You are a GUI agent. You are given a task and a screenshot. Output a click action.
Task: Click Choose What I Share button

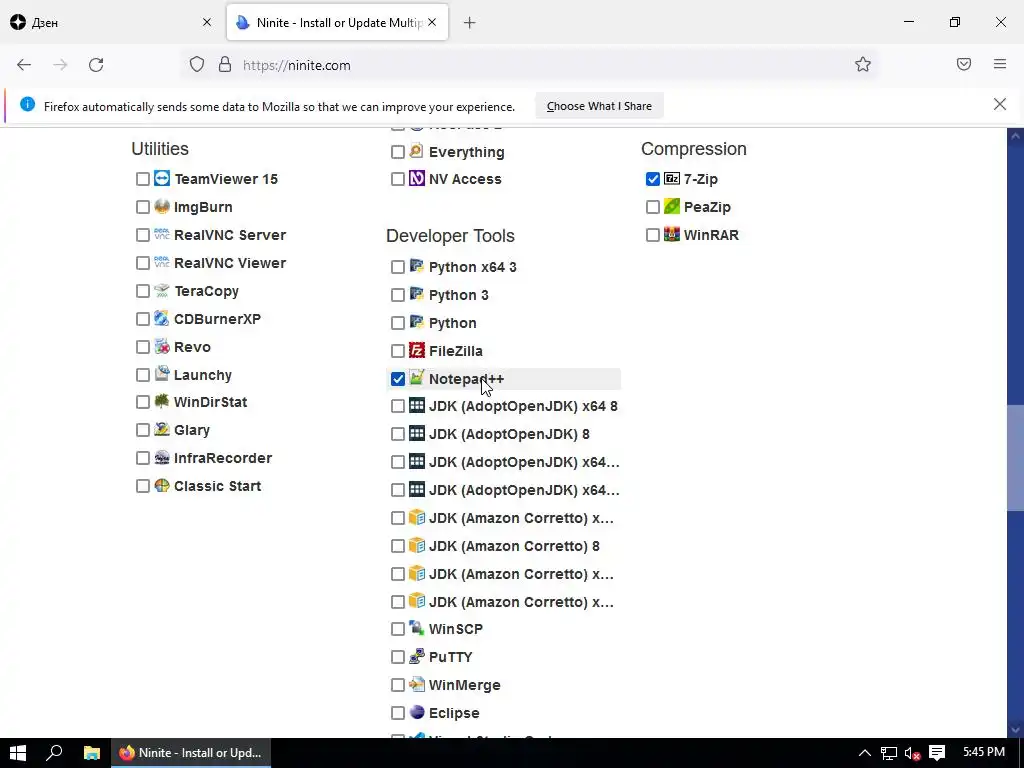(599, 106)
